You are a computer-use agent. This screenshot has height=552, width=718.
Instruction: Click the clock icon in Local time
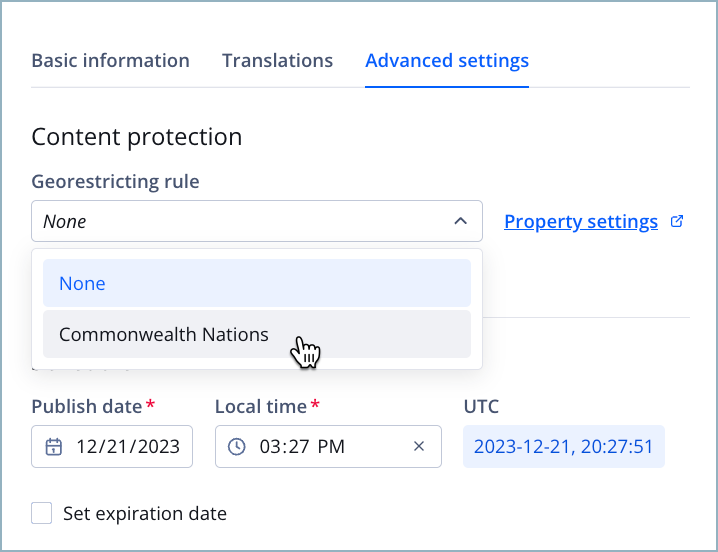(x=237, y=447)
